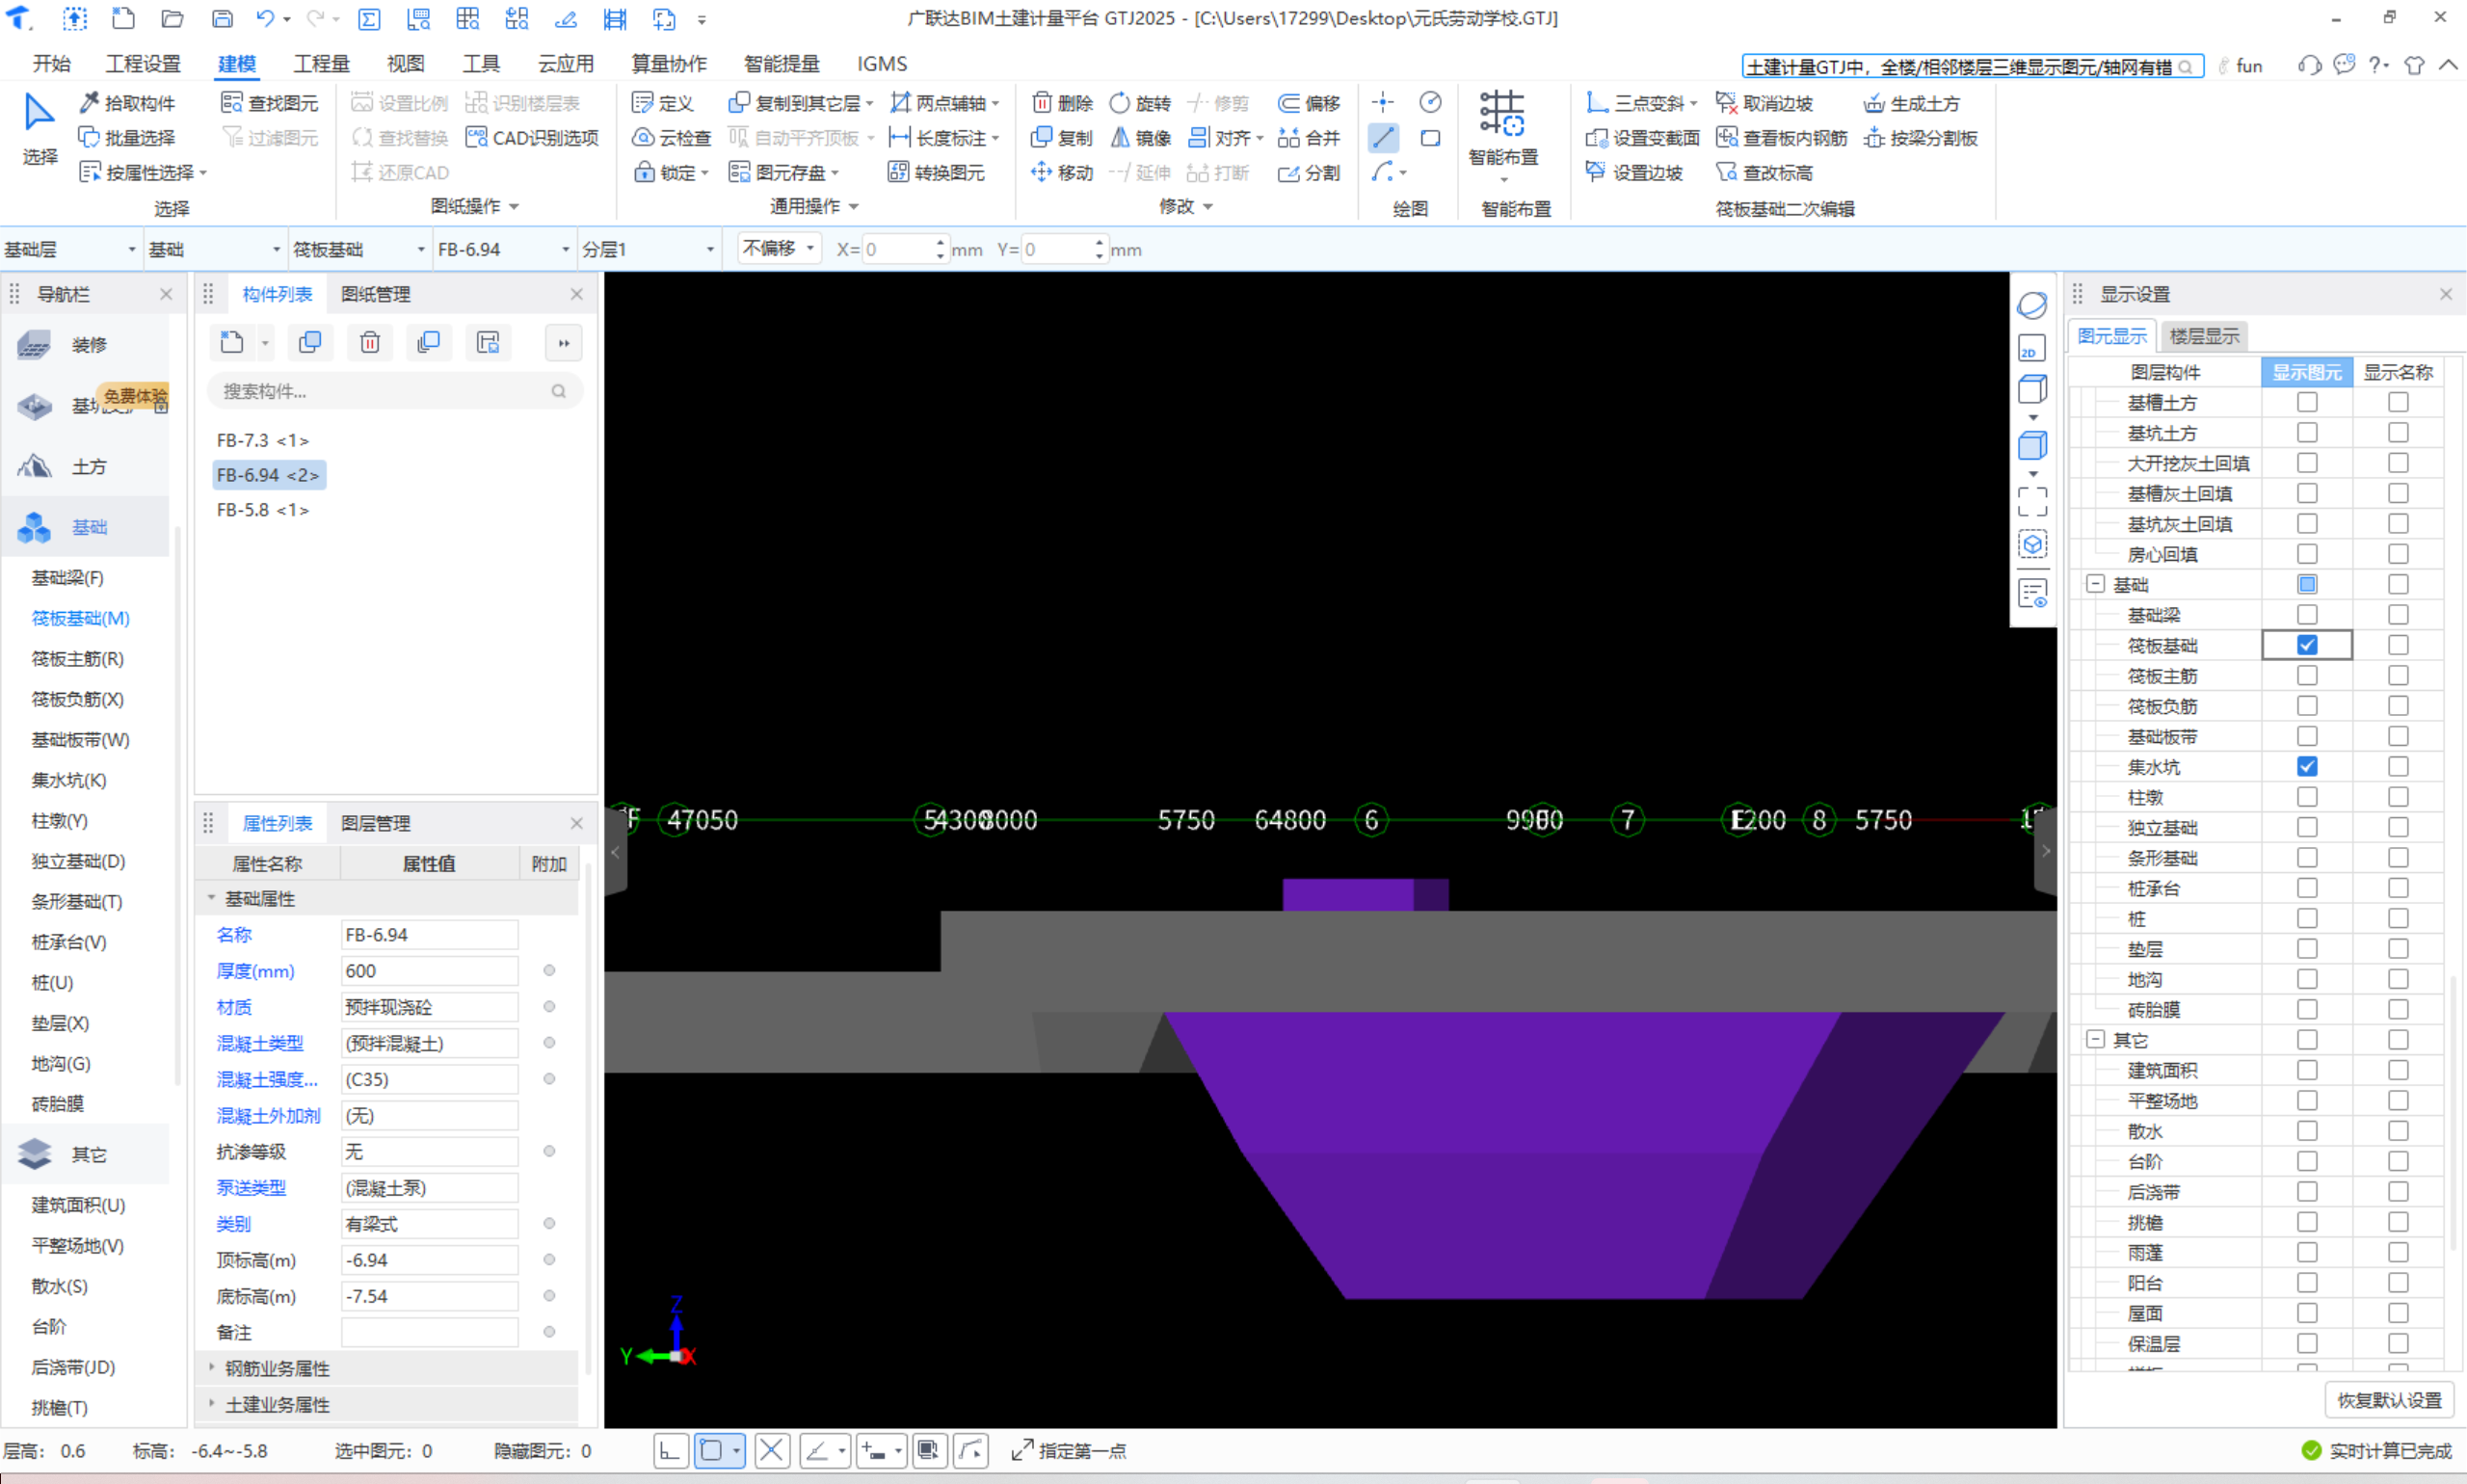Open 垫层(X) in the navigation list

click(60, 1023)
